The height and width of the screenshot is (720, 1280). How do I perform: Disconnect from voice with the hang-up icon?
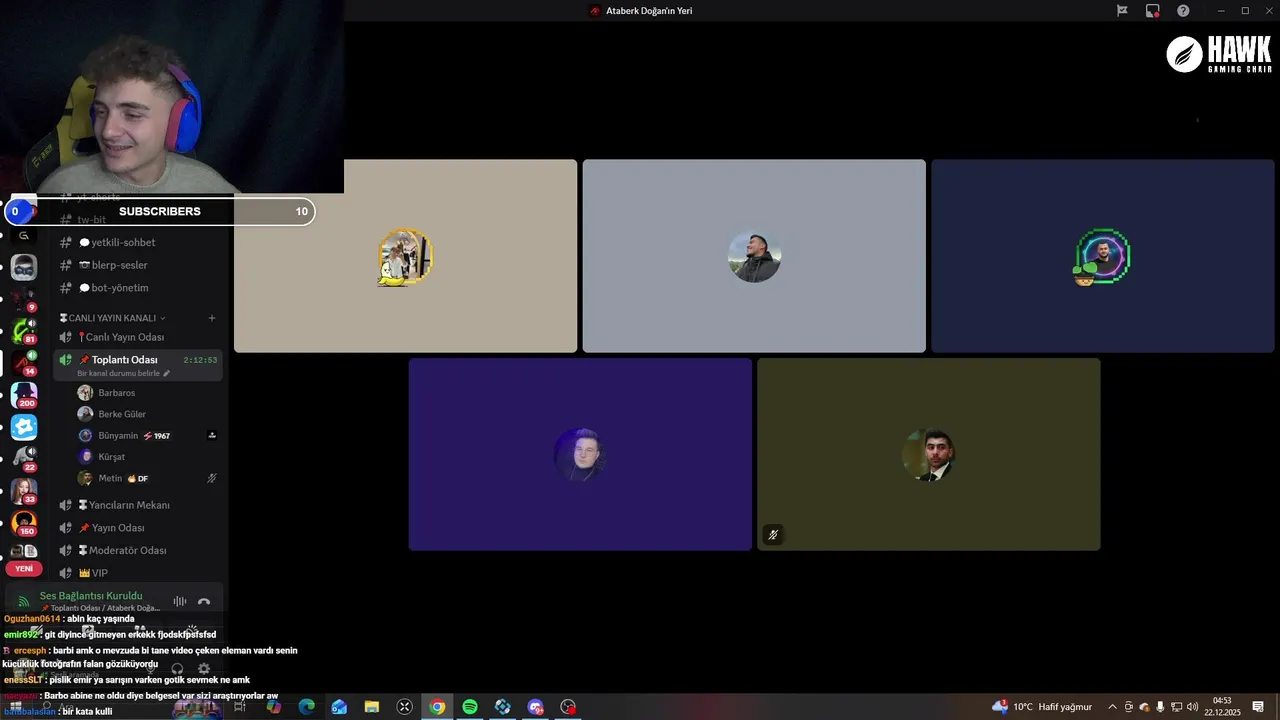pyautogui.click(x=204, y=602)
